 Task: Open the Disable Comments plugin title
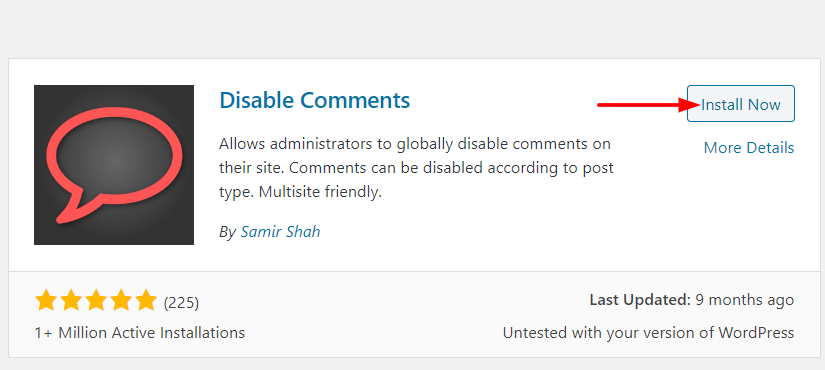point(314,99)
